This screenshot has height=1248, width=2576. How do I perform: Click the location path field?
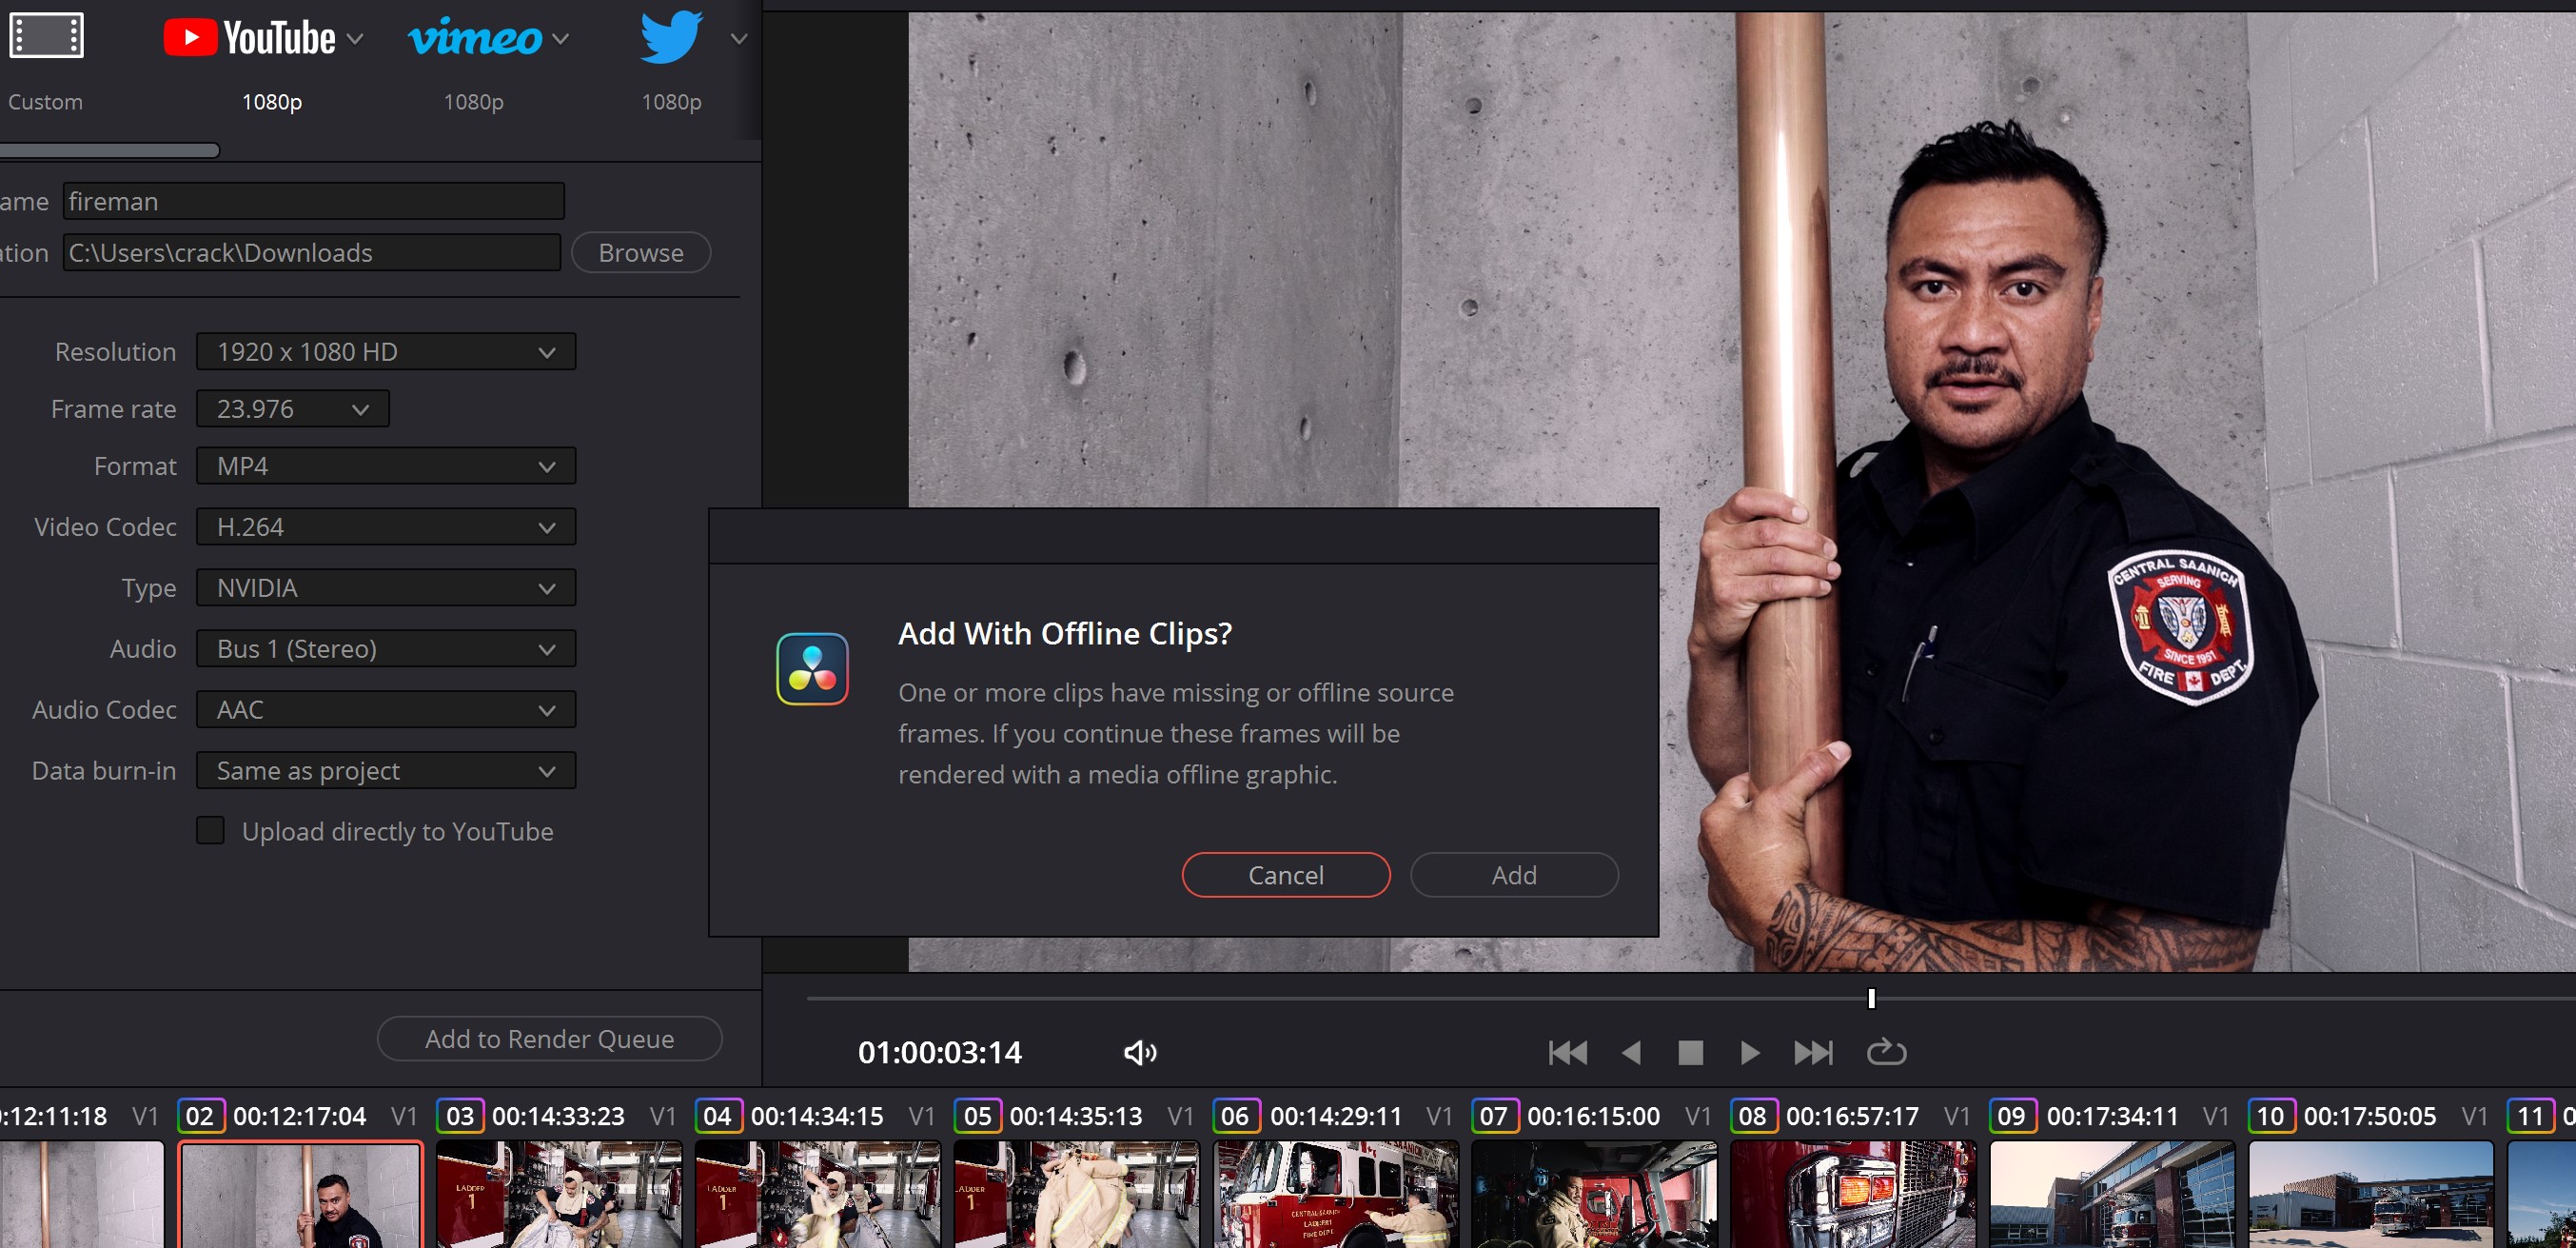[312, 252]
